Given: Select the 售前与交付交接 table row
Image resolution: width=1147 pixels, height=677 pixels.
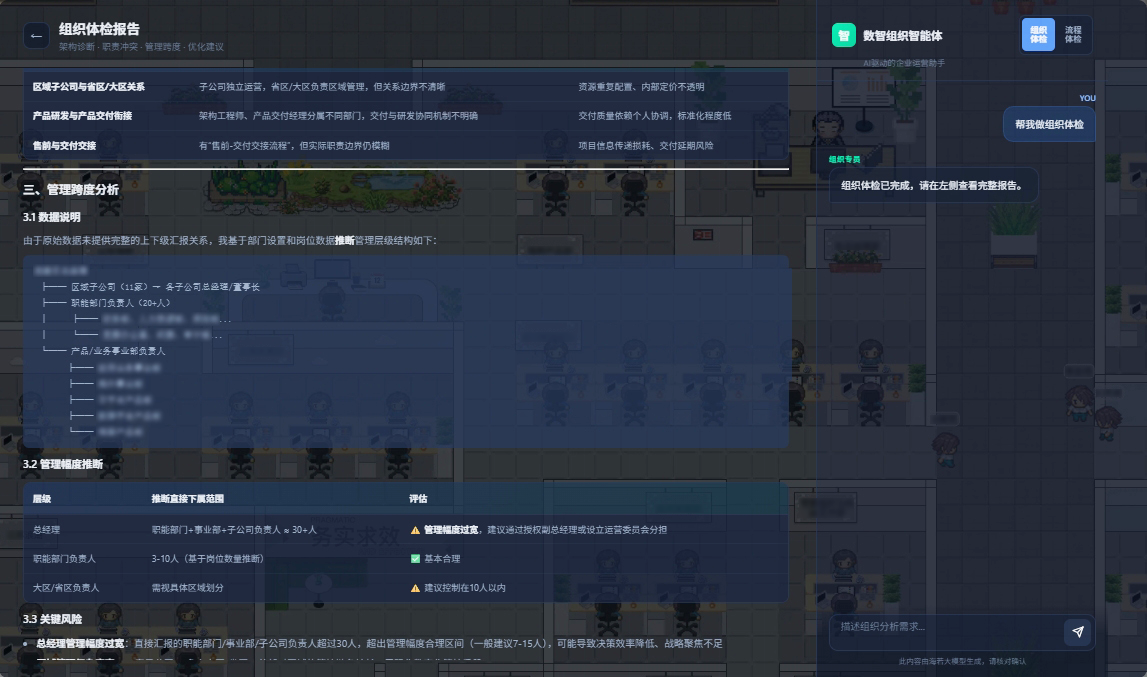Looking at the screenshot, I should [x=65, y=146].
